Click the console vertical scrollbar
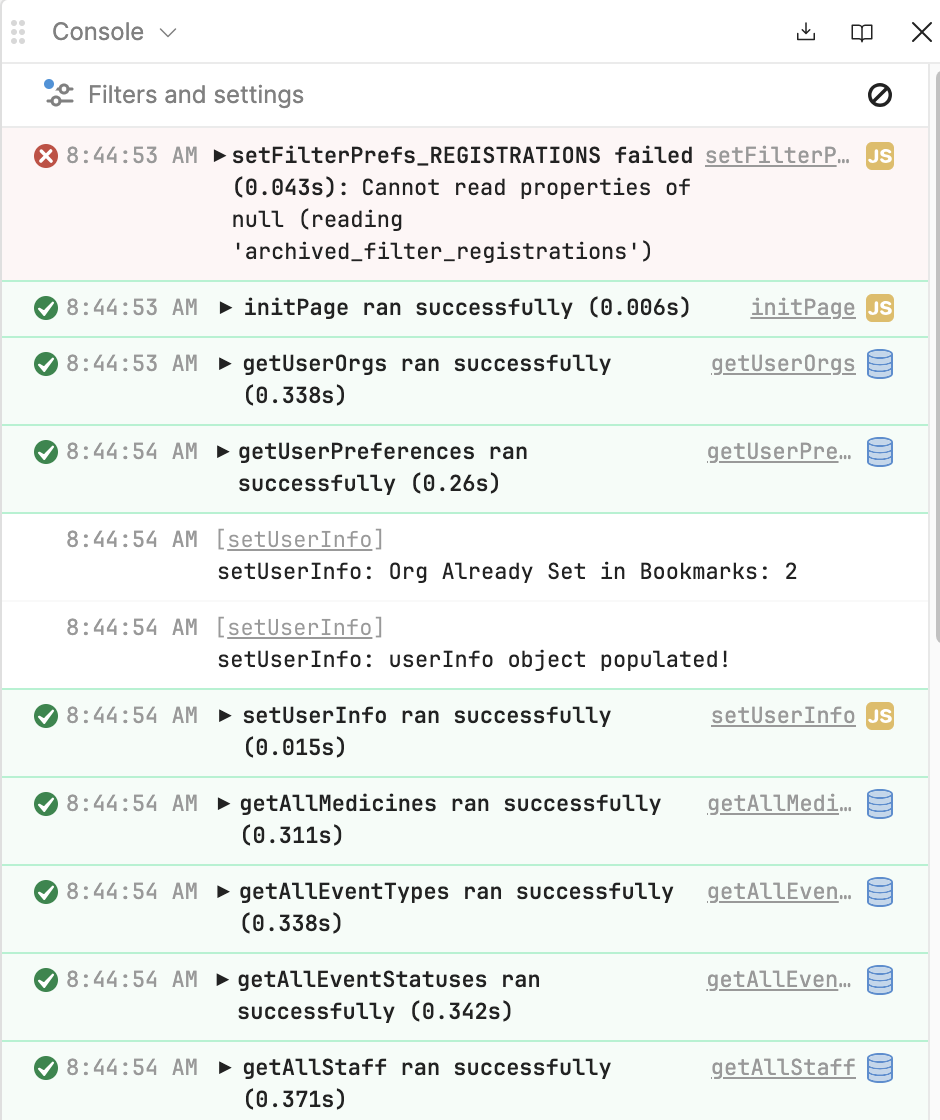This screenshot has height=1120, width=940. (x=936, y=357)
